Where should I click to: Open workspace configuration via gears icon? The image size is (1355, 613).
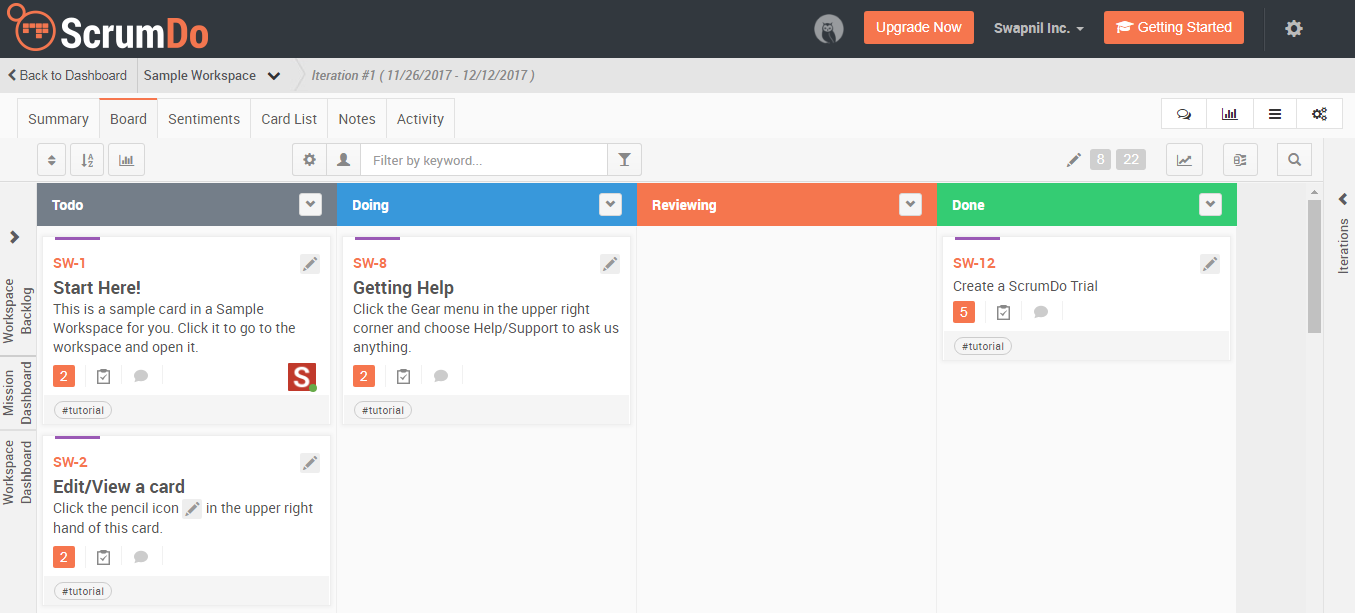pos(1319,113)
